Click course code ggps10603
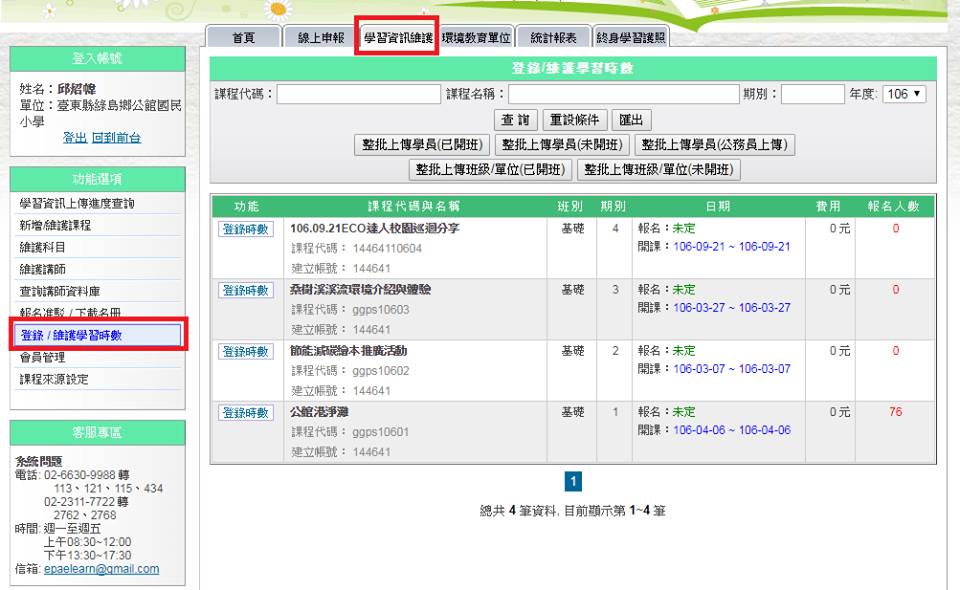The height and width of the screenshot is (590, 960). point(381,310)
